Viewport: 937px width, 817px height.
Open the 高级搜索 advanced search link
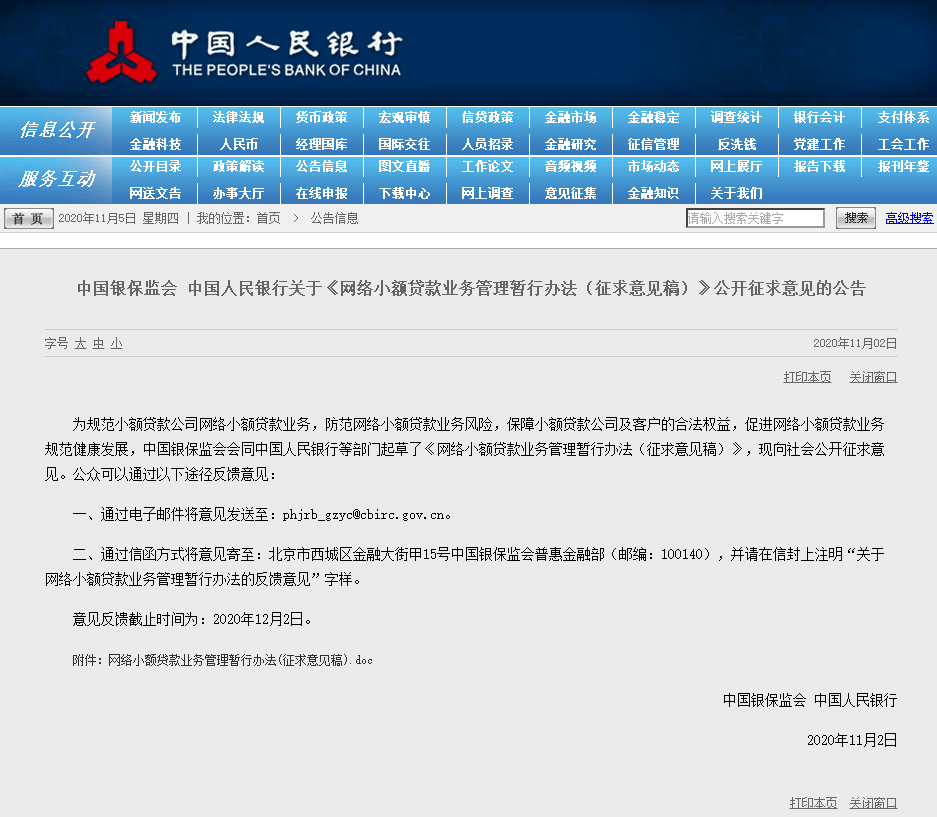[909, 218]
